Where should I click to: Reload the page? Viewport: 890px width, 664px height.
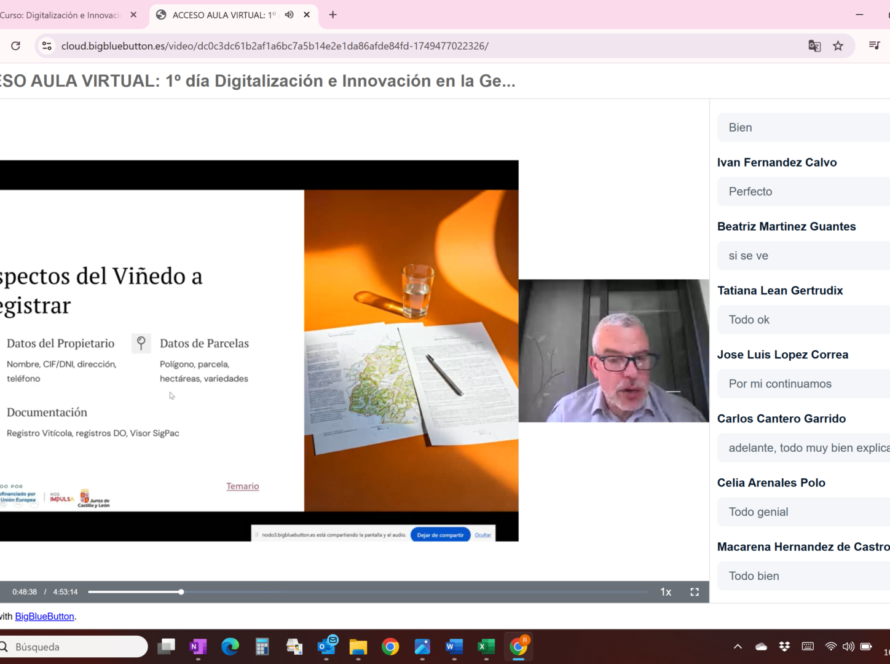15,46
